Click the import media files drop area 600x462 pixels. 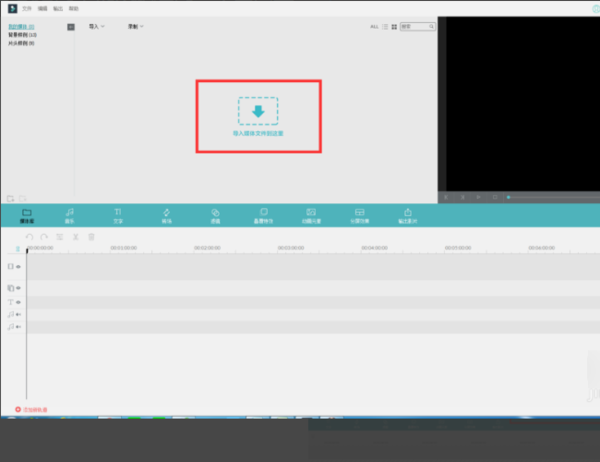pos(258,116)
